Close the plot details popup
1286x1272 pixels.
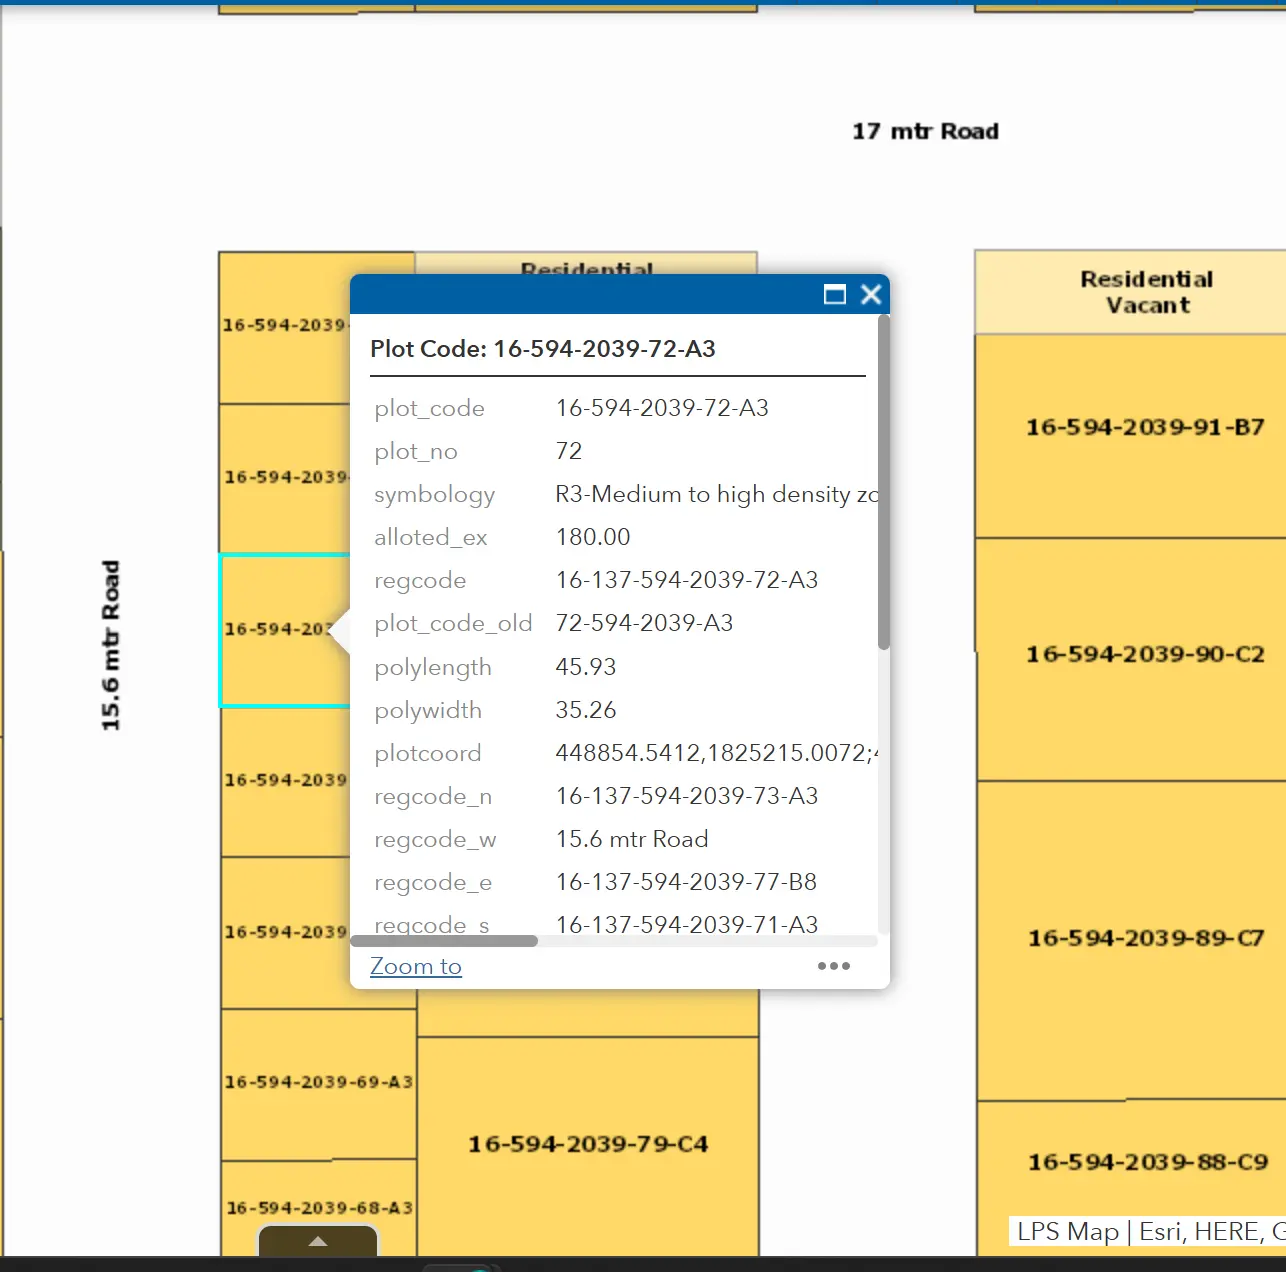point(871,294)
